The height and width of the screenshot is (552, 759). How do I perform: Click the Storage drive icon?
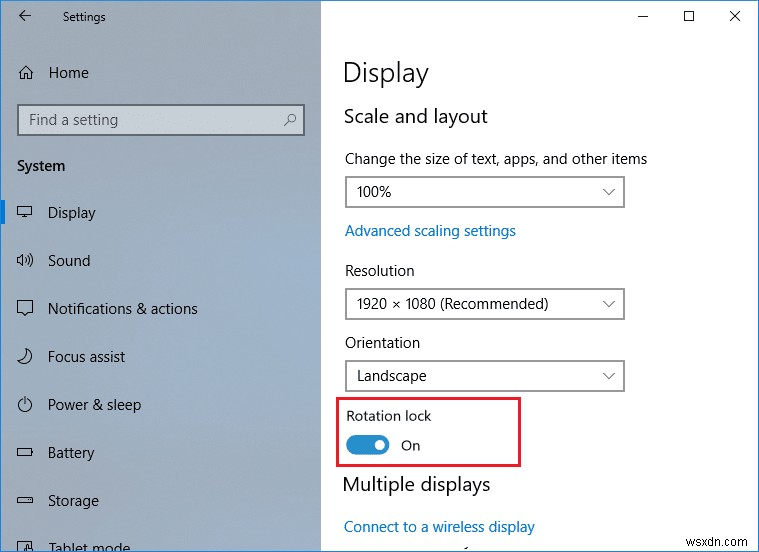click(26, 501)
